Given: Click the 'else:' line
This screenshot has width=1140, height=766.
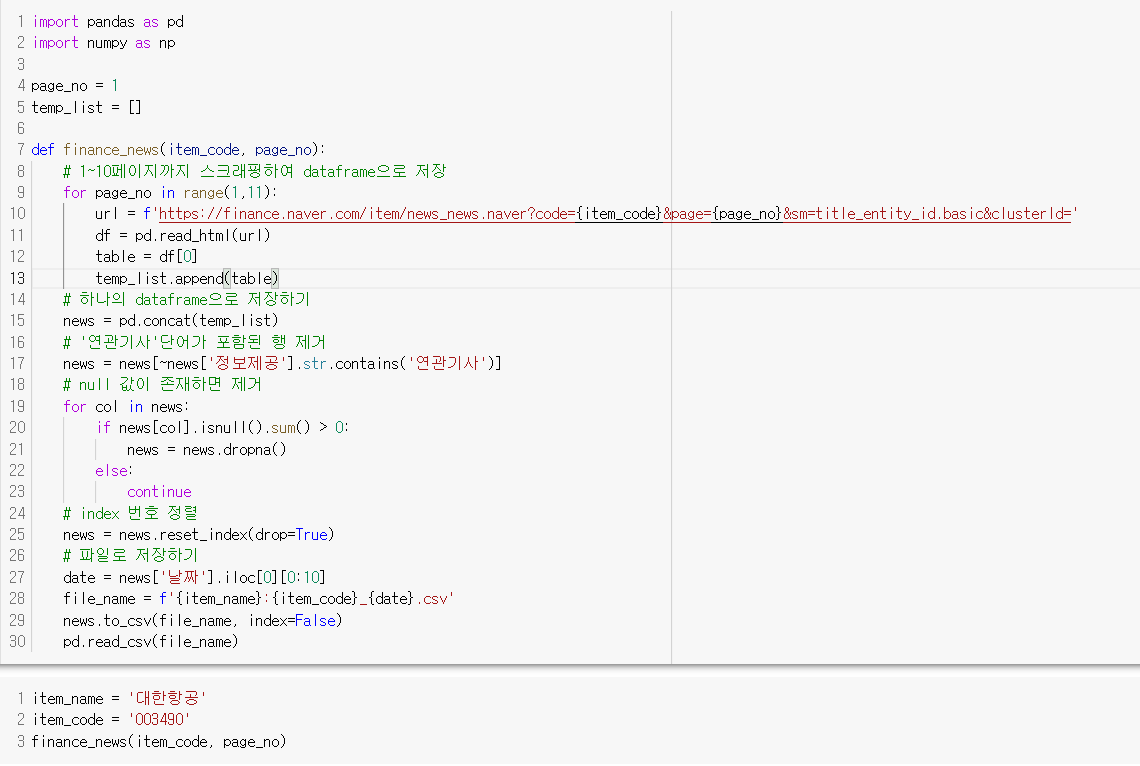Looking at the screenshot, I should click(x=114, y=470).
